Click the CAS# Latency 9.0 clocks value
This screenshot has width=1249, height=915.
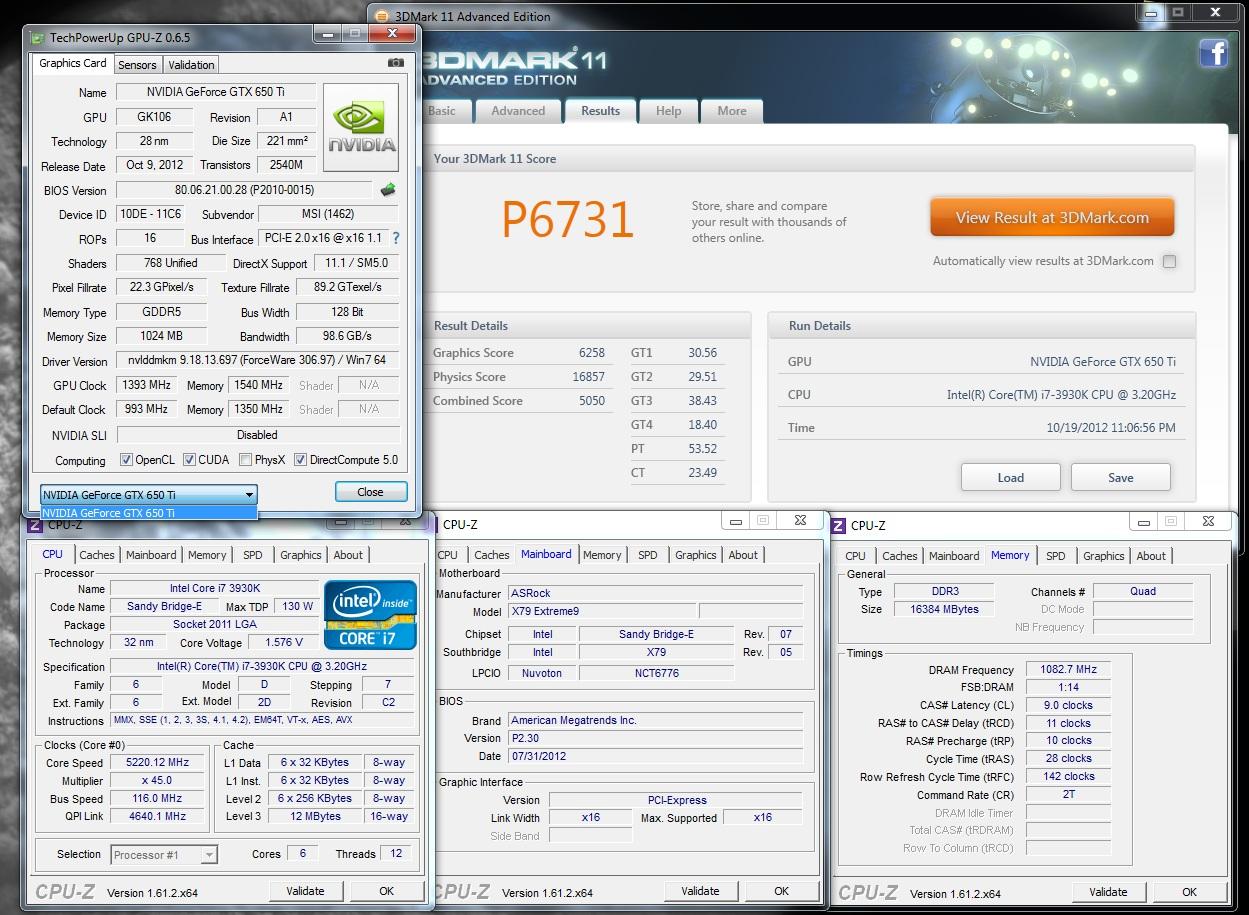pos(1069,705)
